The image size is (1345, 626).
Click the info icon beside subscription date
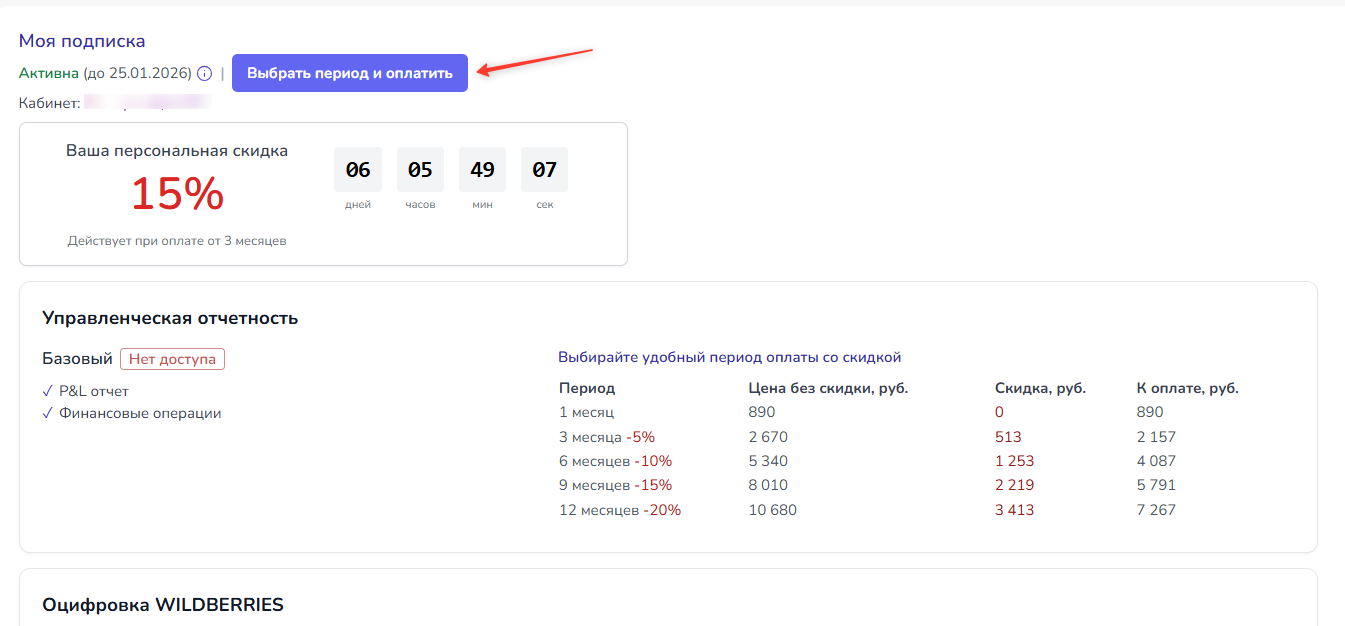coord(204,73)
